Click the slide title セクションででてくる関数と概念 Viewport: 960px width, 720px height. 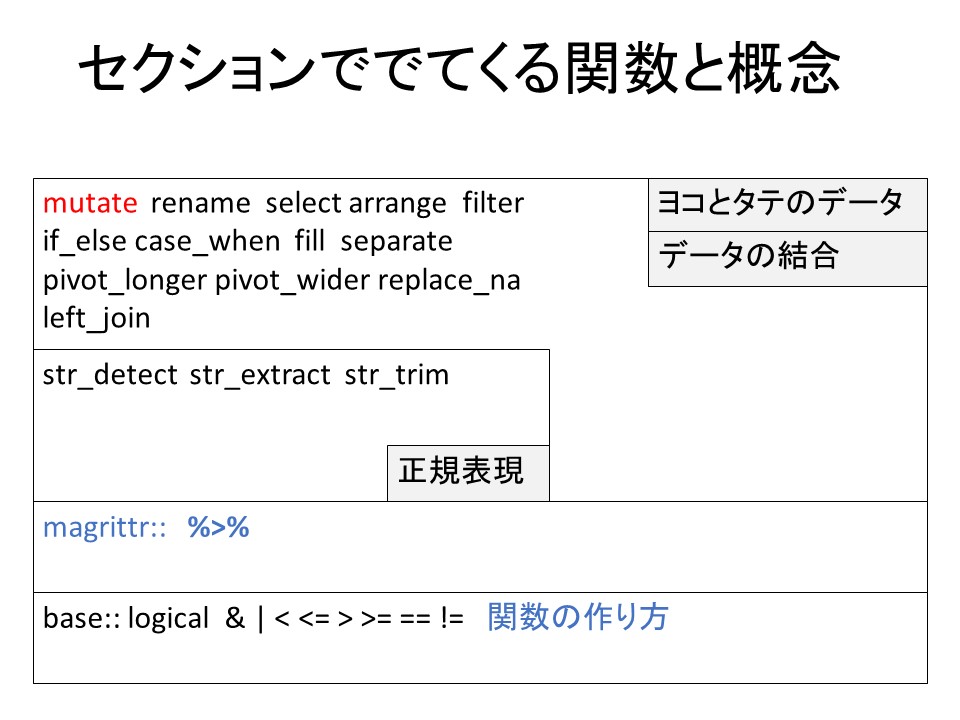point(459,71)
